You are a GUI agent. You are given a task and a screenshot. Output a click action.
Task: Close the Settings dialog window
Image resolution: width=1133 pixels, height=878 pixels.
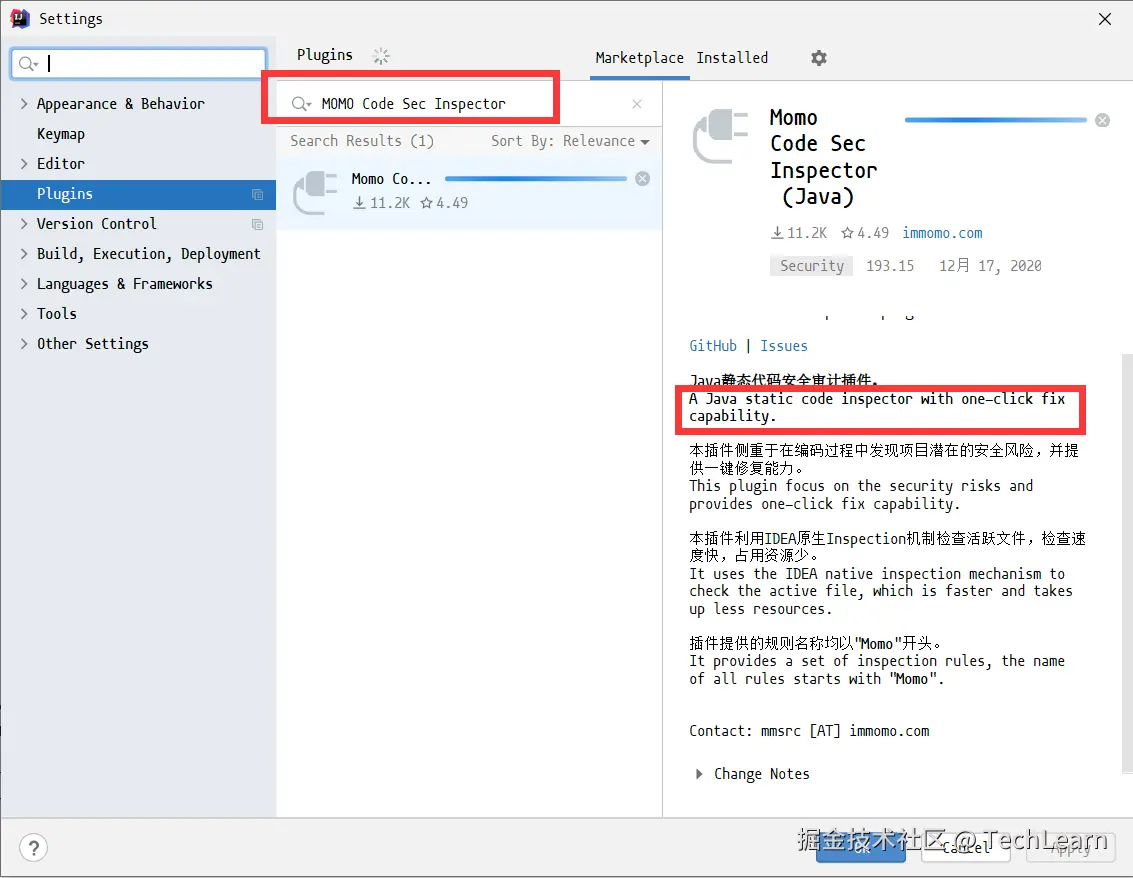(x=1105, y=19)
